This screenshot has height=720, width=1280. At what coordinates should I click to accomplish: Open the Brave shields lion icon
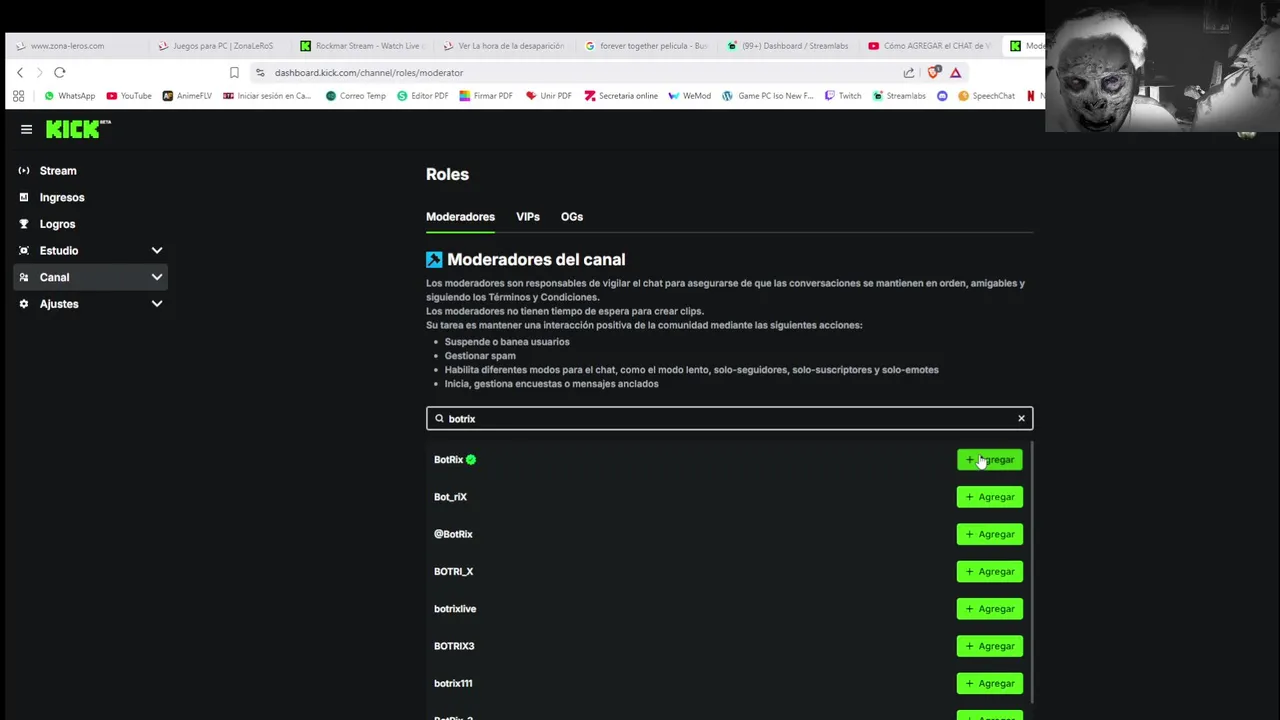pyautogui.click(x=933, y=73)
